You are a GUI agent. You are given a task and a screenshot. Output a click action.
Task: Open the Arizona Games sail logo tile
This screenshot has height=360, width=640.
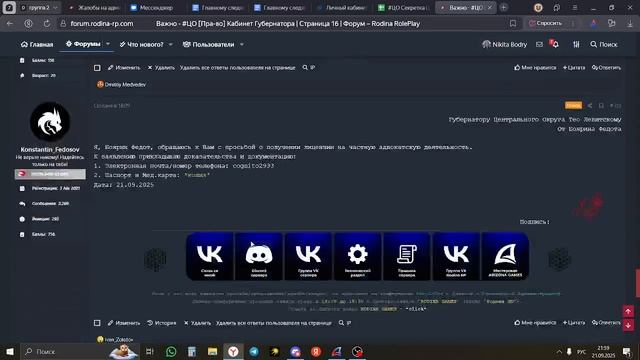tap(505, 256)
